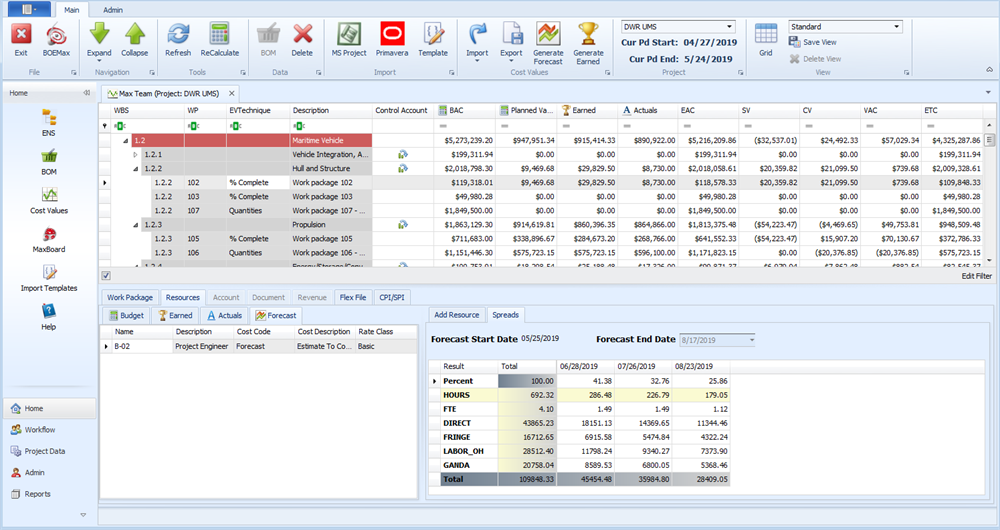The height and width of the screenshot is (530, 1000).
Task: Toggle the filter checkbox below the grid
Action: pyautogui.click(x=106, y=275)
